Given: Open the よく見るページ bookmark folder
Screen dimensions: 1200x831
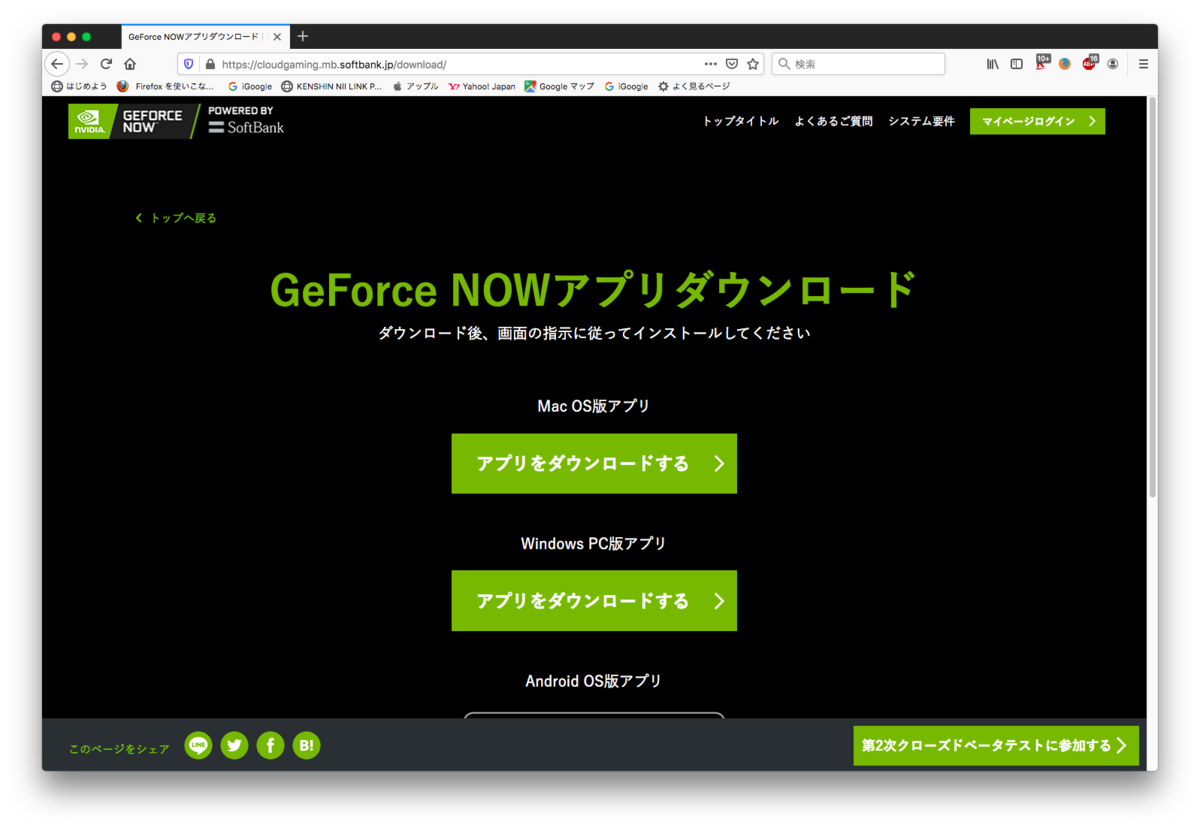Looking at the screenshot, I should point(694,87).
